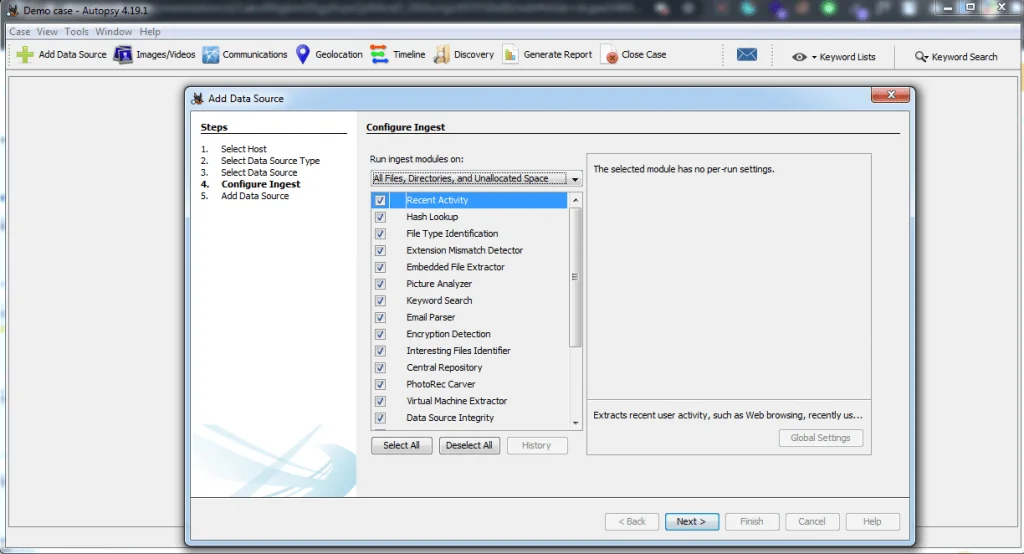Toggle the Interesting Files Identifier checkbox
Screen dimensions: 1024x554
point(380,351)
